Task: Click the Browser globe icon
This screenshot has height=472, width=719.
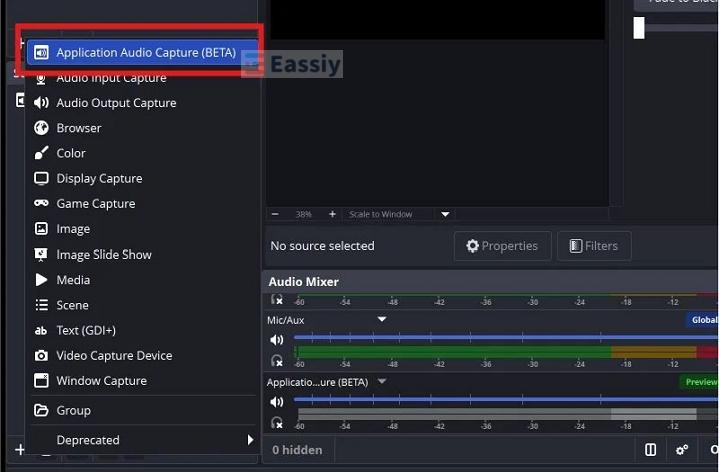Action: (41, 128)
